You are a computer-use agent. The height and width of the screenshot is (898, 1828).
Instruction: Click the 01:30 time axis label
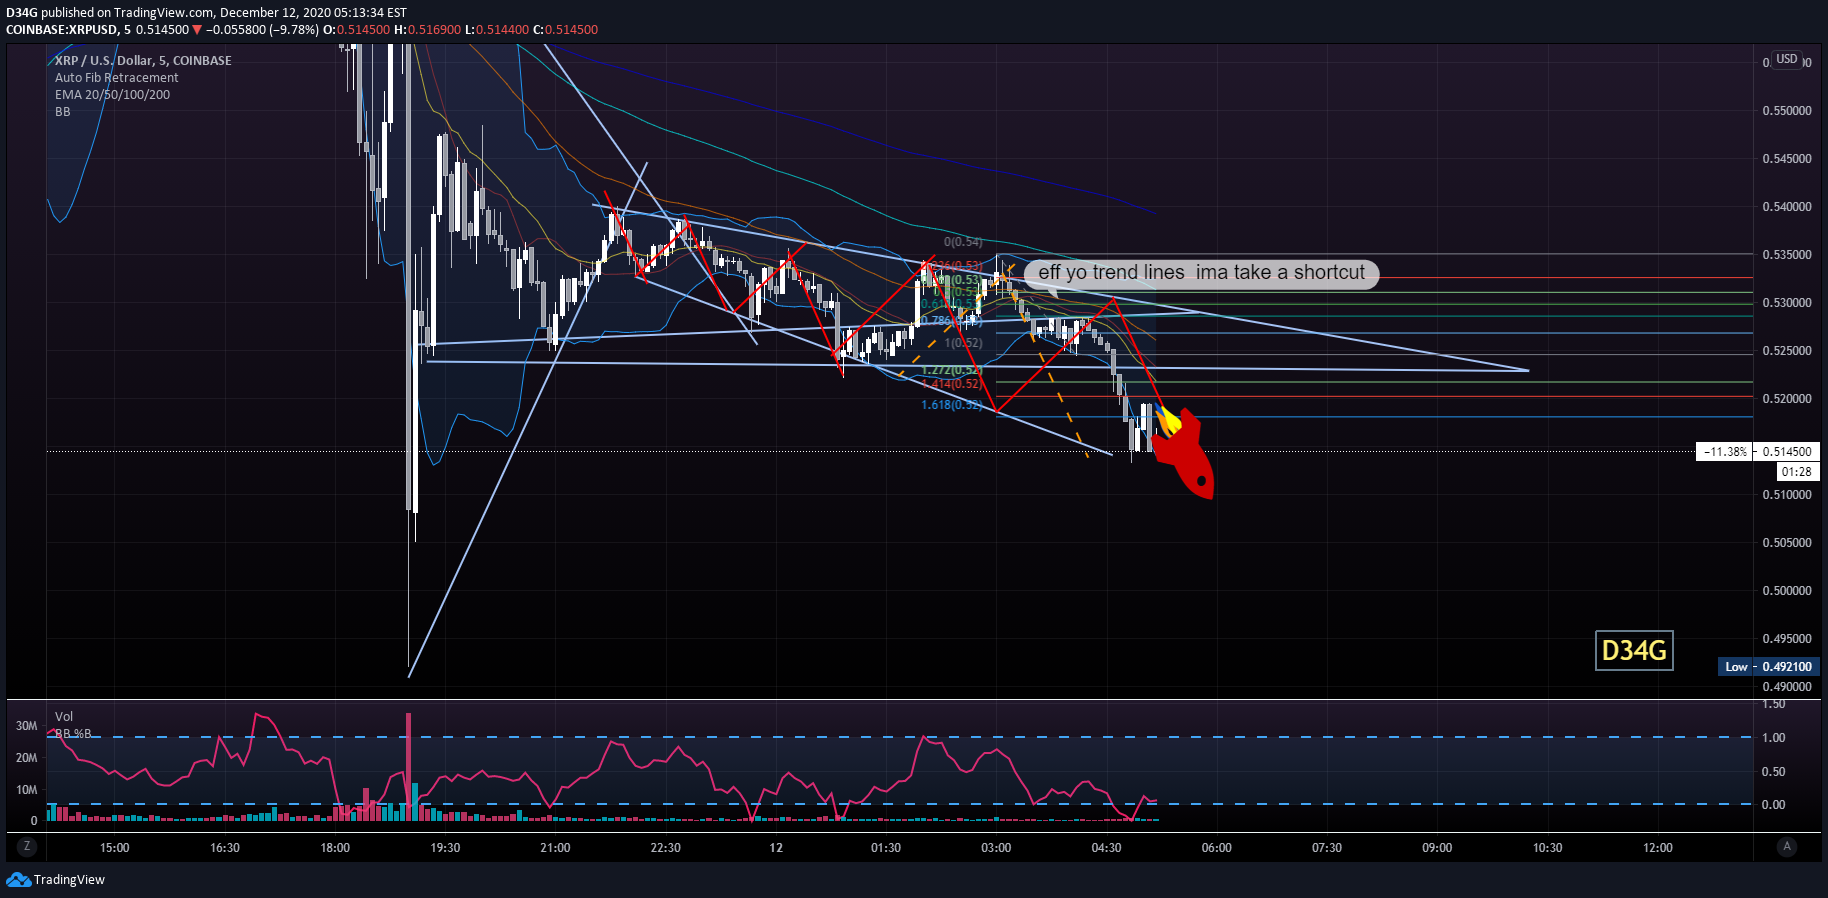(x=886, y=848)
